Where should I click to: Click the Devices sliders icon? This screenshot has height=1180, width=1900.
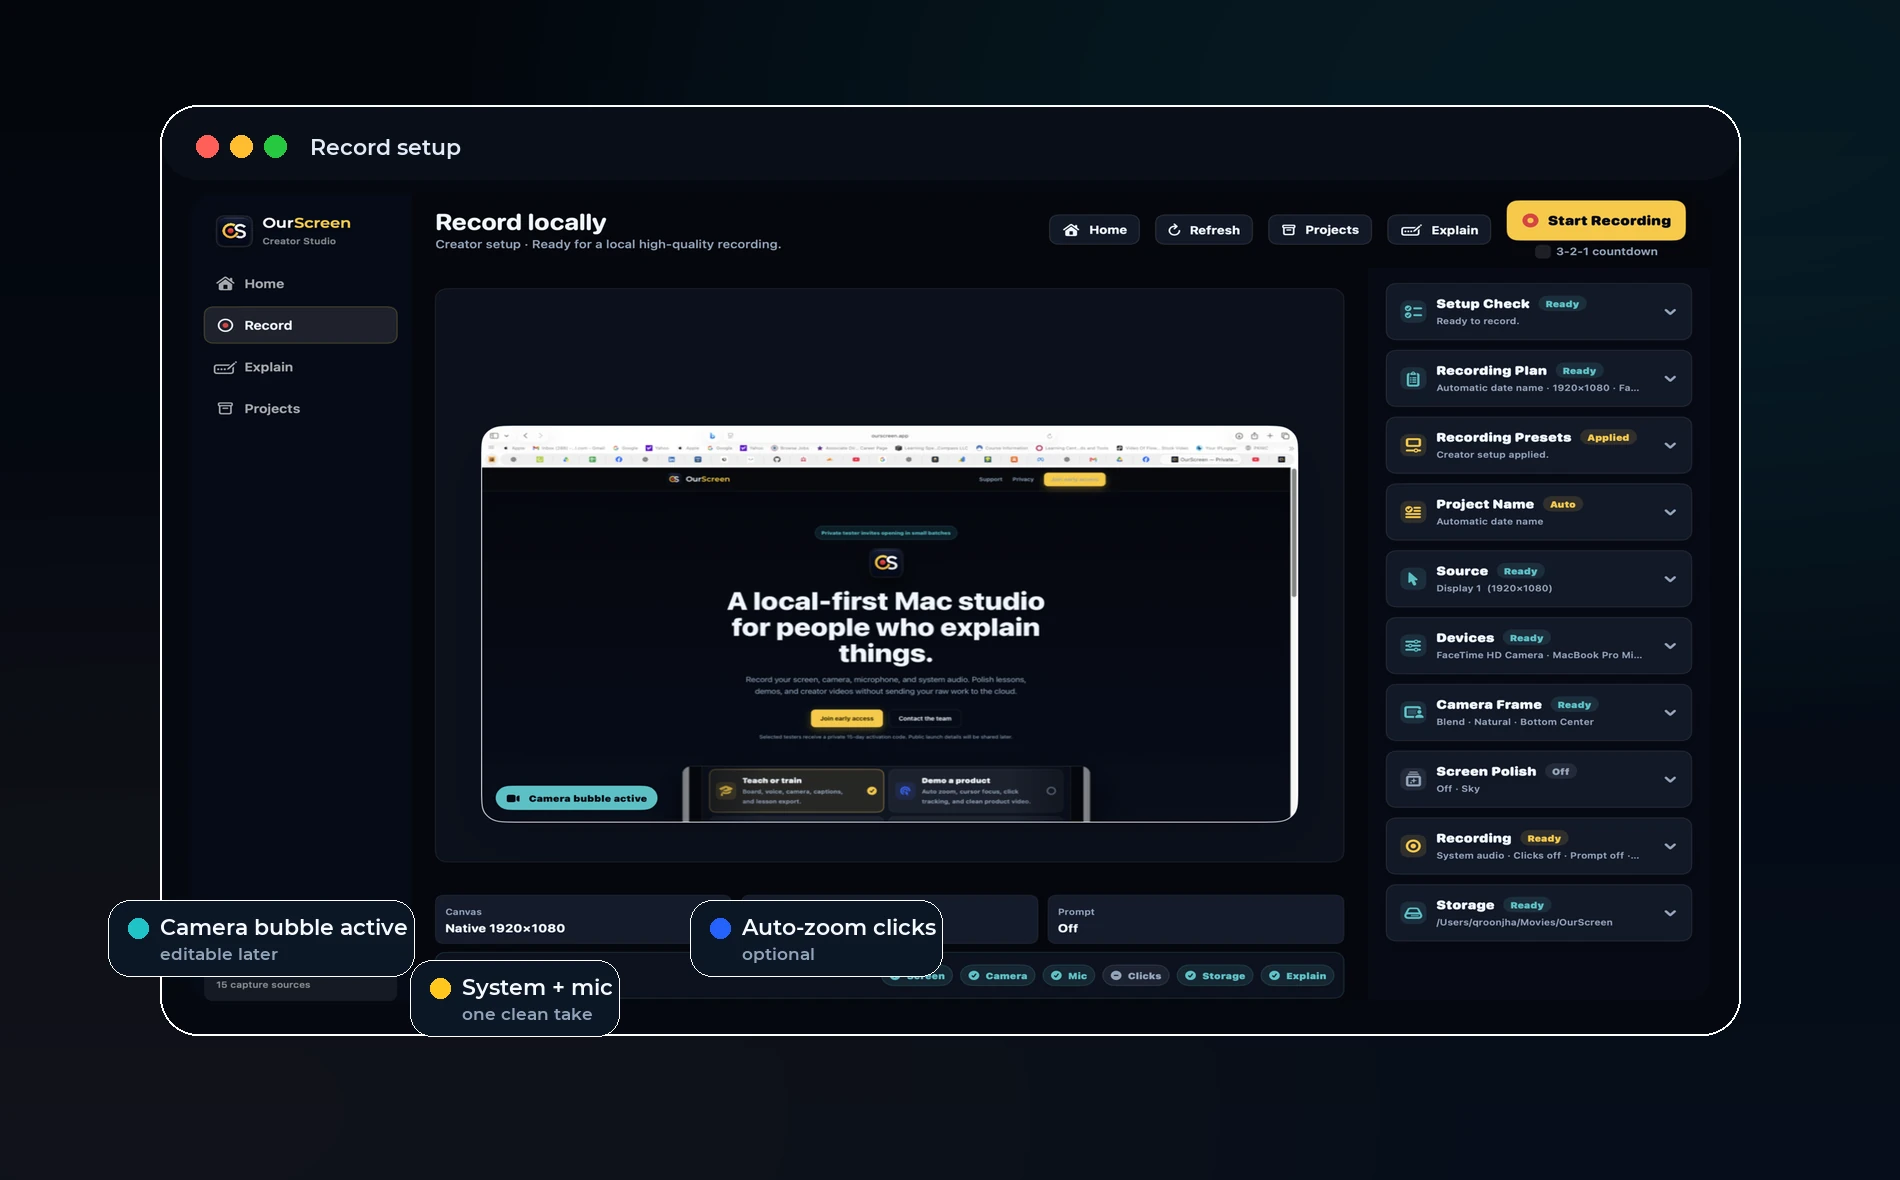[1413, 646]
